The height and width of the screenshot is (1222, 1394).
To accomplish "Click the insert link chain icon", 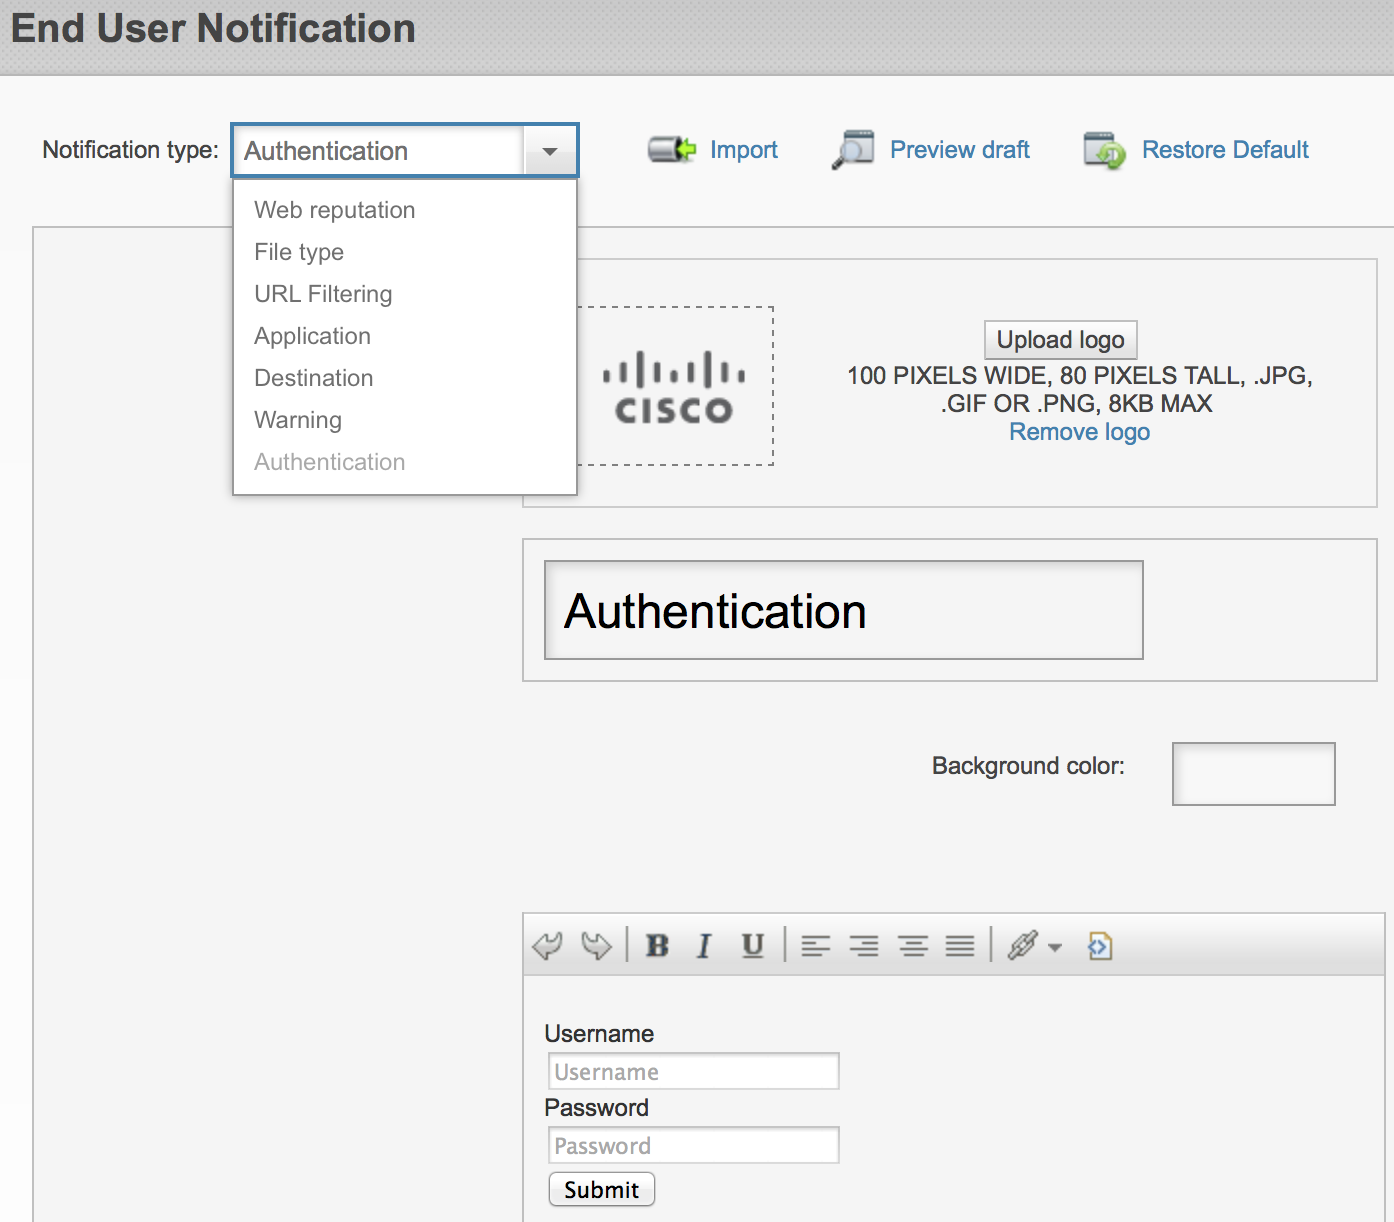I will (x=1022, y=945).
